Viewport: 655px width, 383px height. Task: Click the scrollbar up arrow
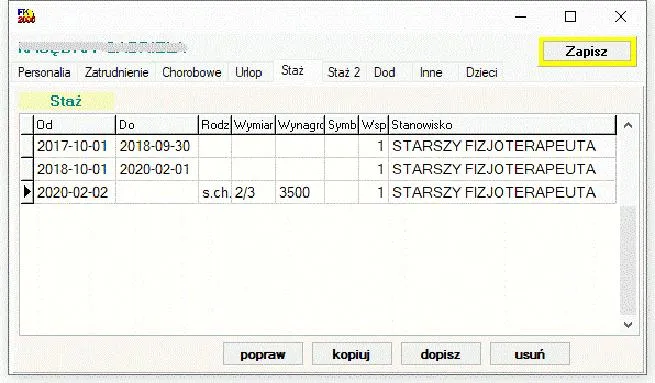pos(627,125)
